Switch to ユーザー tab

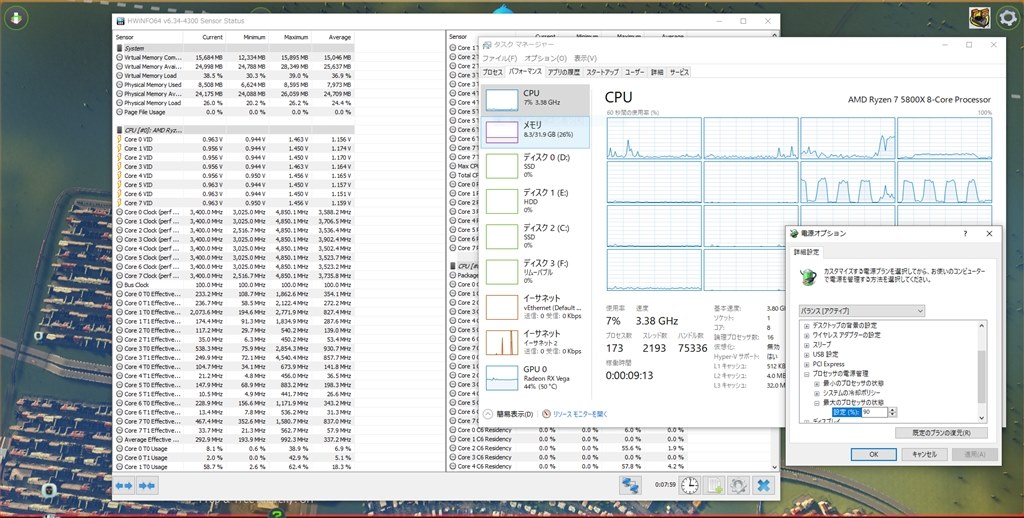pos(635,73)
